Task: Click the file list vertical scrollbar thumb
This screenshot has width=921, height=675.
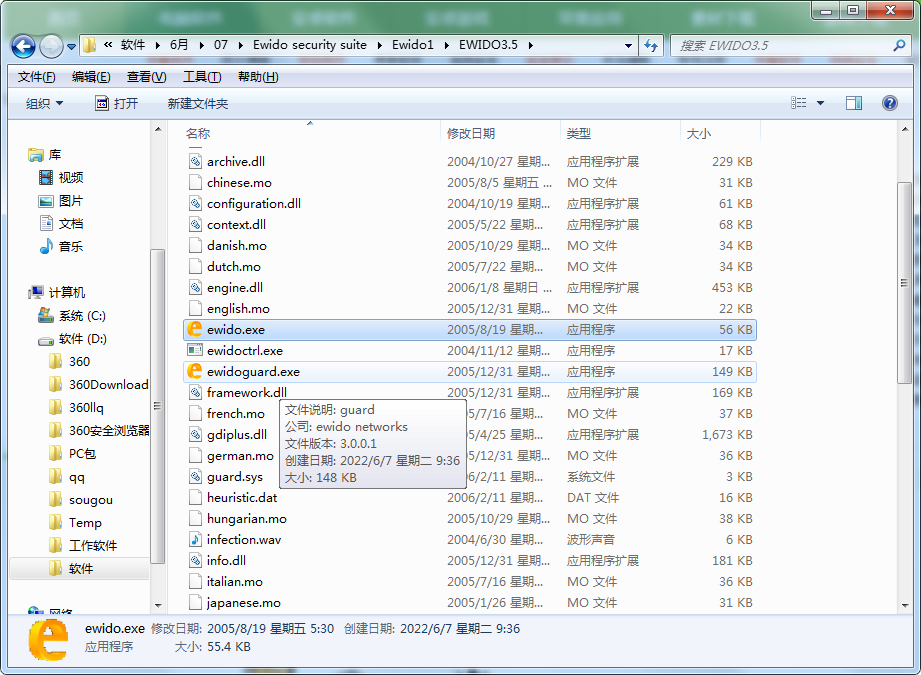Action: click(x=905, y=283)
